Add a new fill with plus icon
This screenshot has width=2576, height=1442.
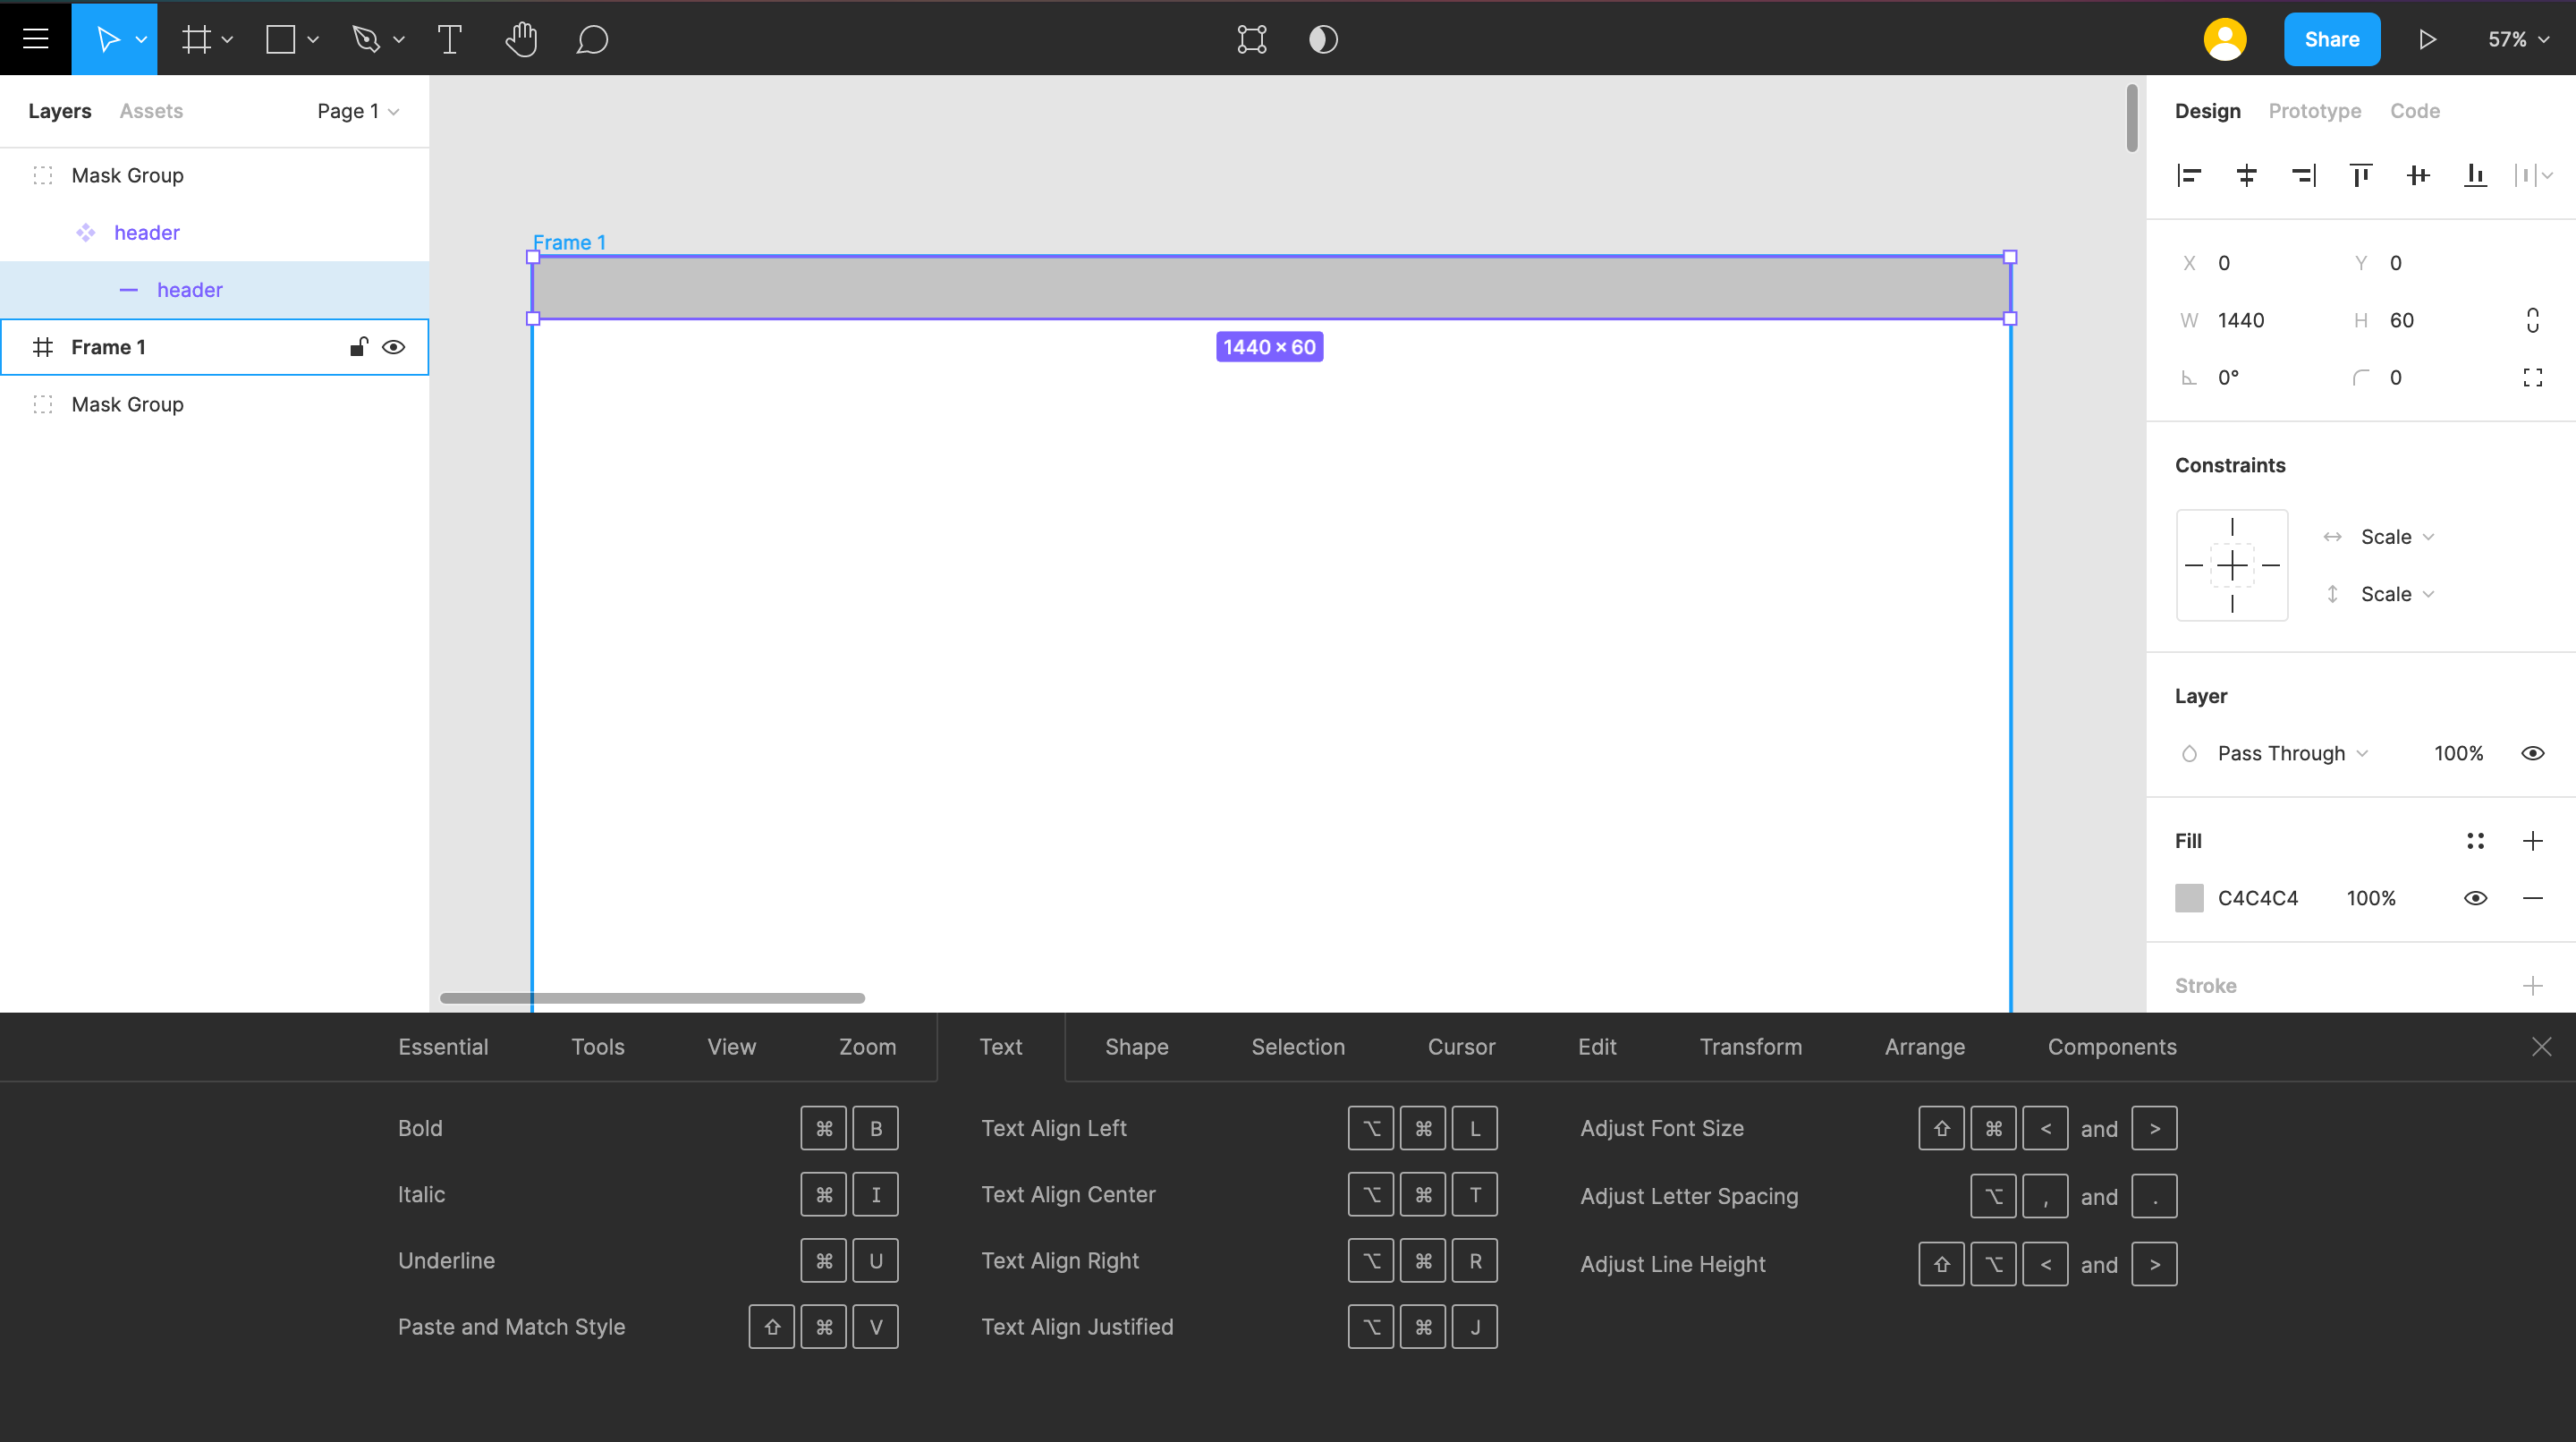tap(2532, 841)
